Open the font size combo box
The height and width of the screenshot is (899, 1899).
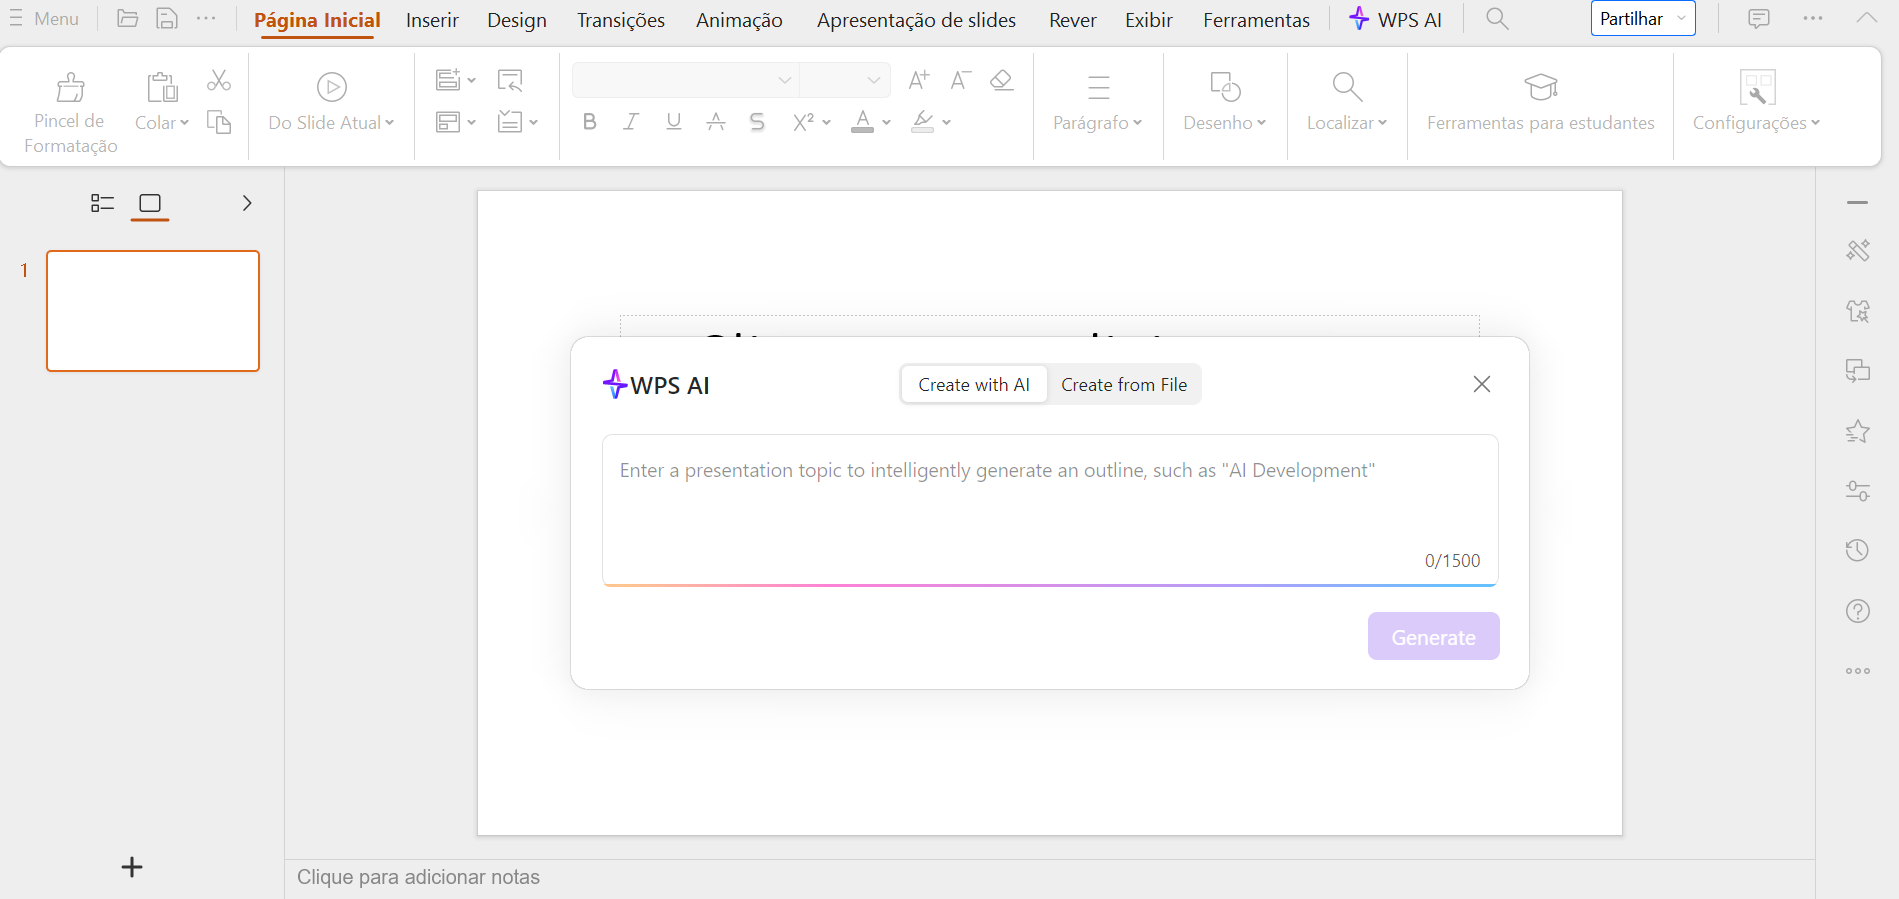tap(845, 80)
